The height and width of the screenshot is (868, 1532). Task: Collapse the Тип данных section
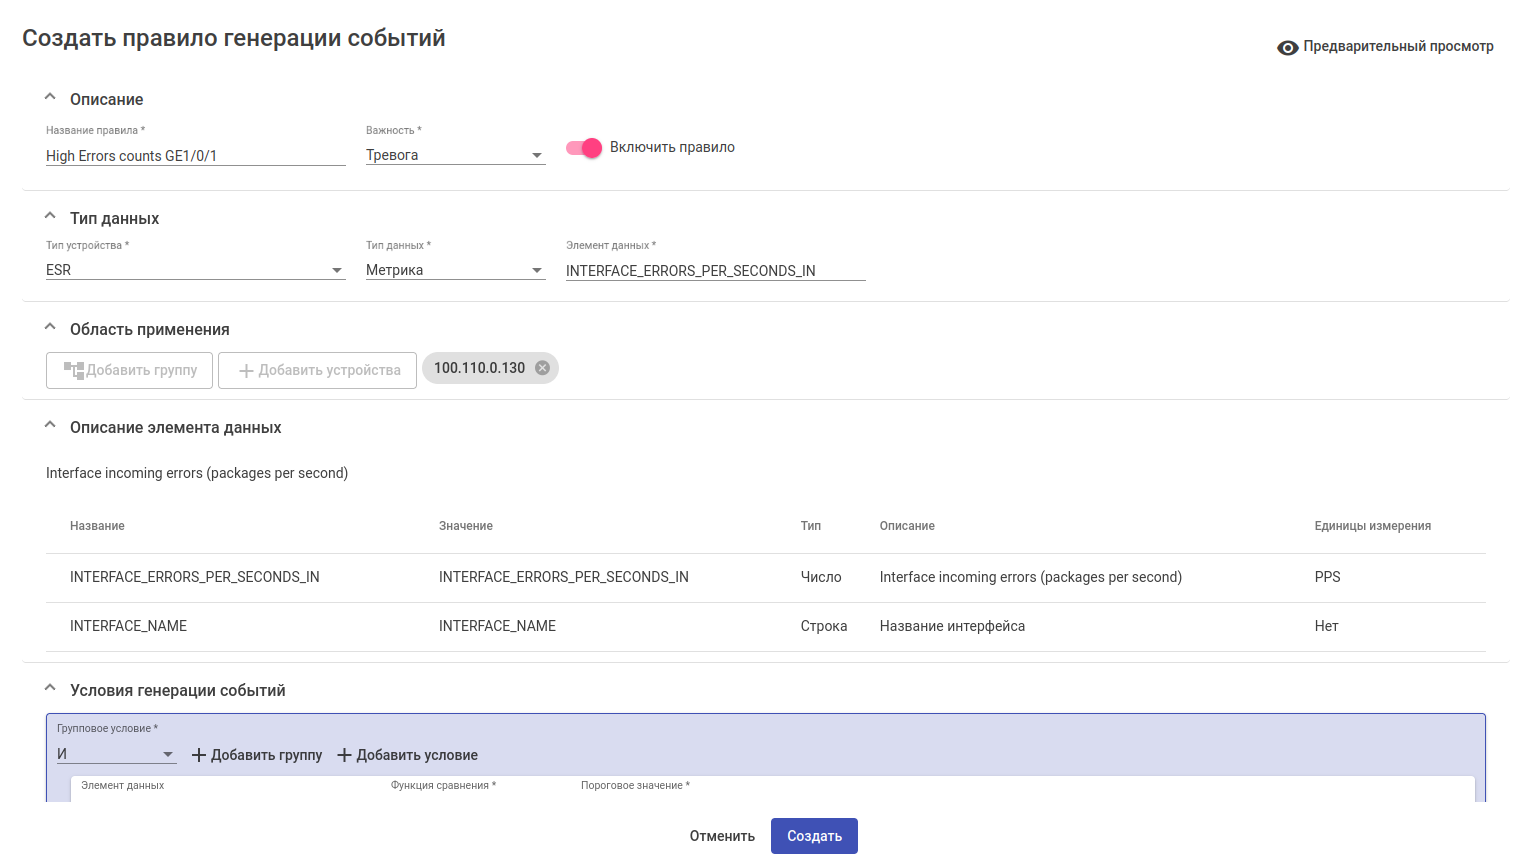(x=50, y=217)
